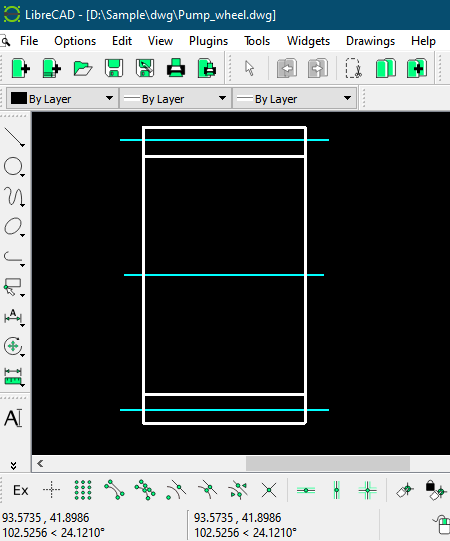Click the right-hand "102.5256 < 24.1210°" readout
This screenshot has height=541, width=450.
pyautogui.click(x=245, y=532)
